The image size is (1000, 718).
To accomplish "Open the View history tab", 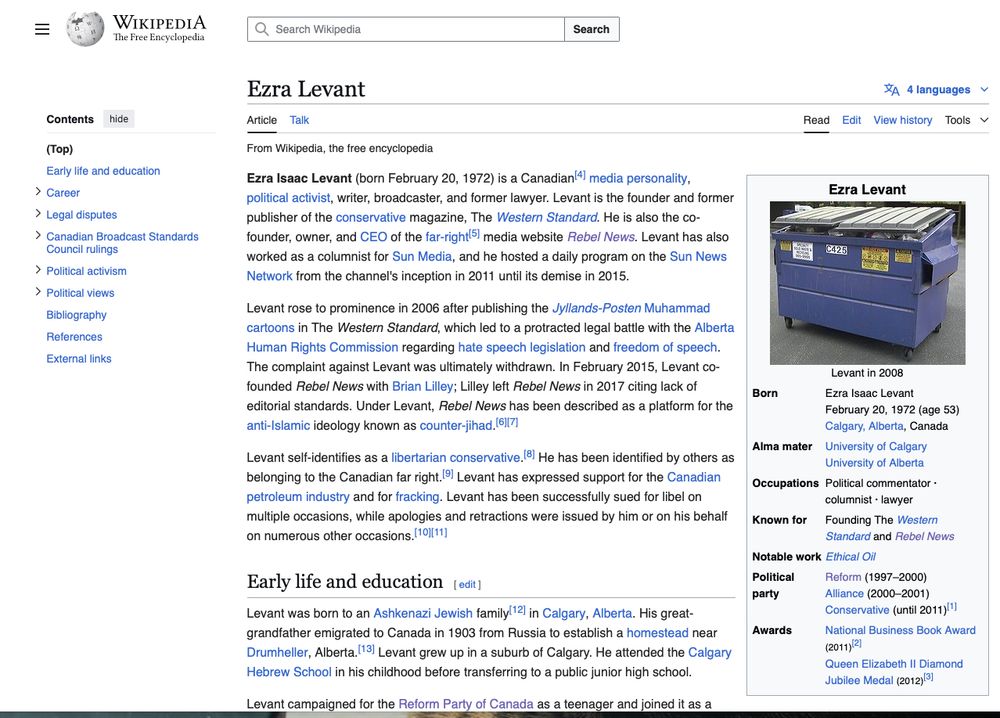I will pos(902,120).
